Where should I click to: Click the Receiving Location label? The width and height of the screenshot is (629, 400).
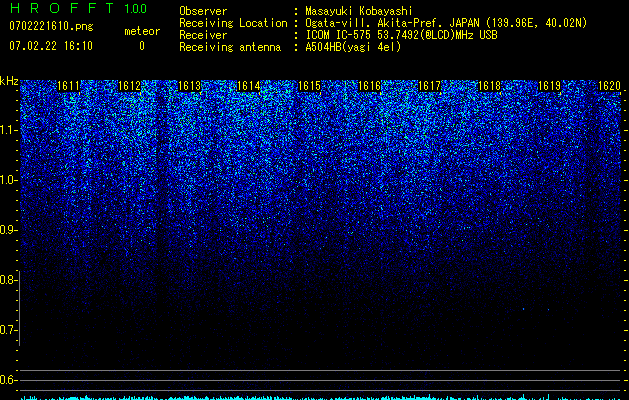pyautogui.click(x=233, y=23)
